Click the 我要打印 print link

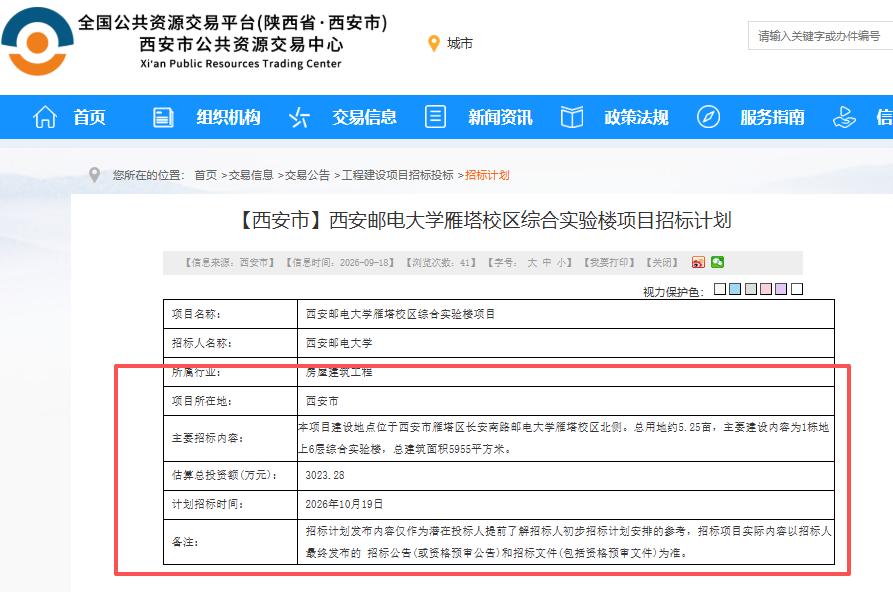point(609,263)
